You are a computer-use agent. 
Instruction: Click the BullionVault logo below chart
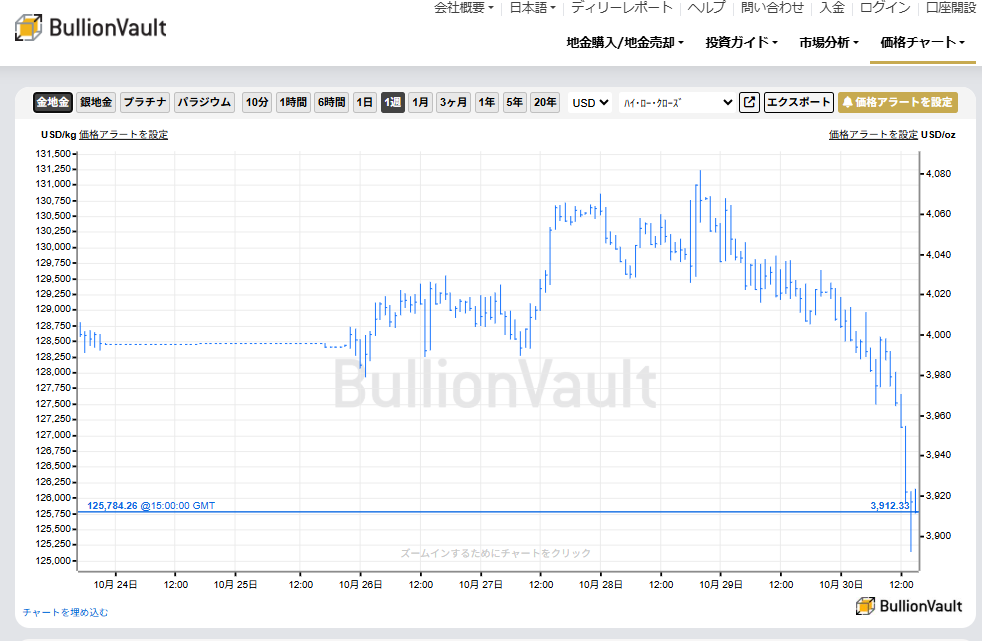pos(909,606)
